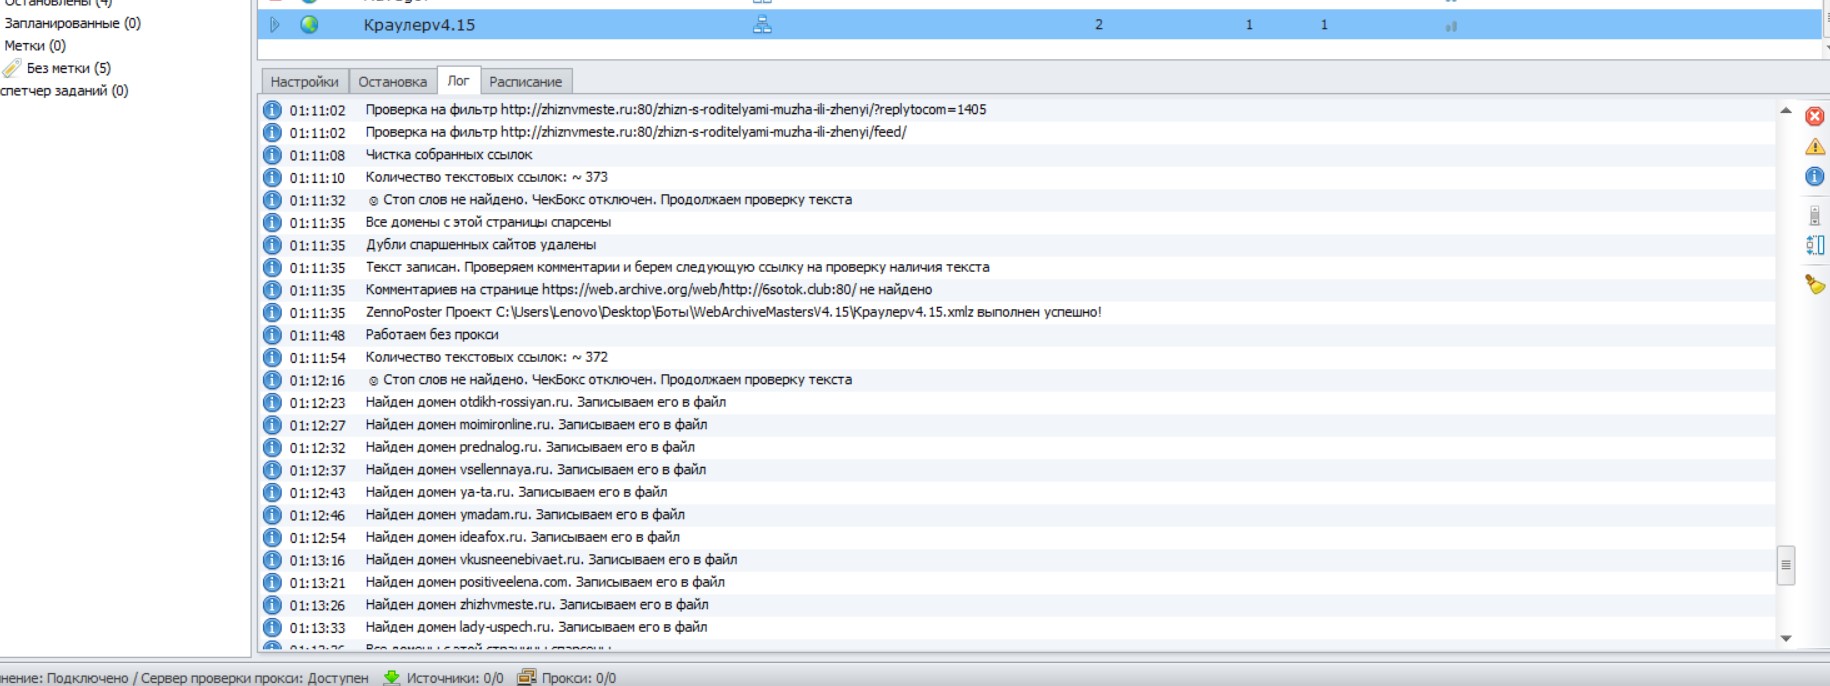This screenshot has height=686, width=1830.
Task: Select log line 'Все домены с этой страницы спарсены'
Action: pos(488,222)
